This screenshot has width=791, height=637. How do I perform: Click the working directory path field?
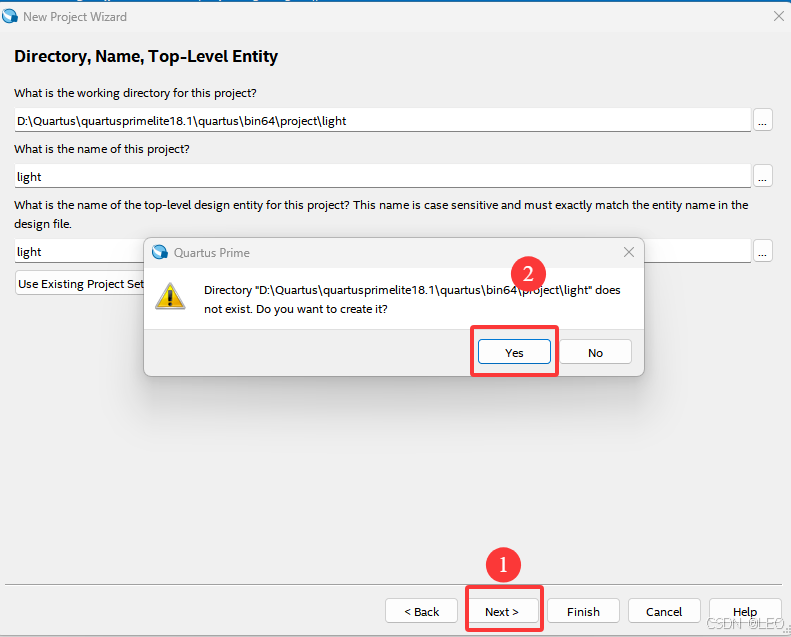coord(382,121)
